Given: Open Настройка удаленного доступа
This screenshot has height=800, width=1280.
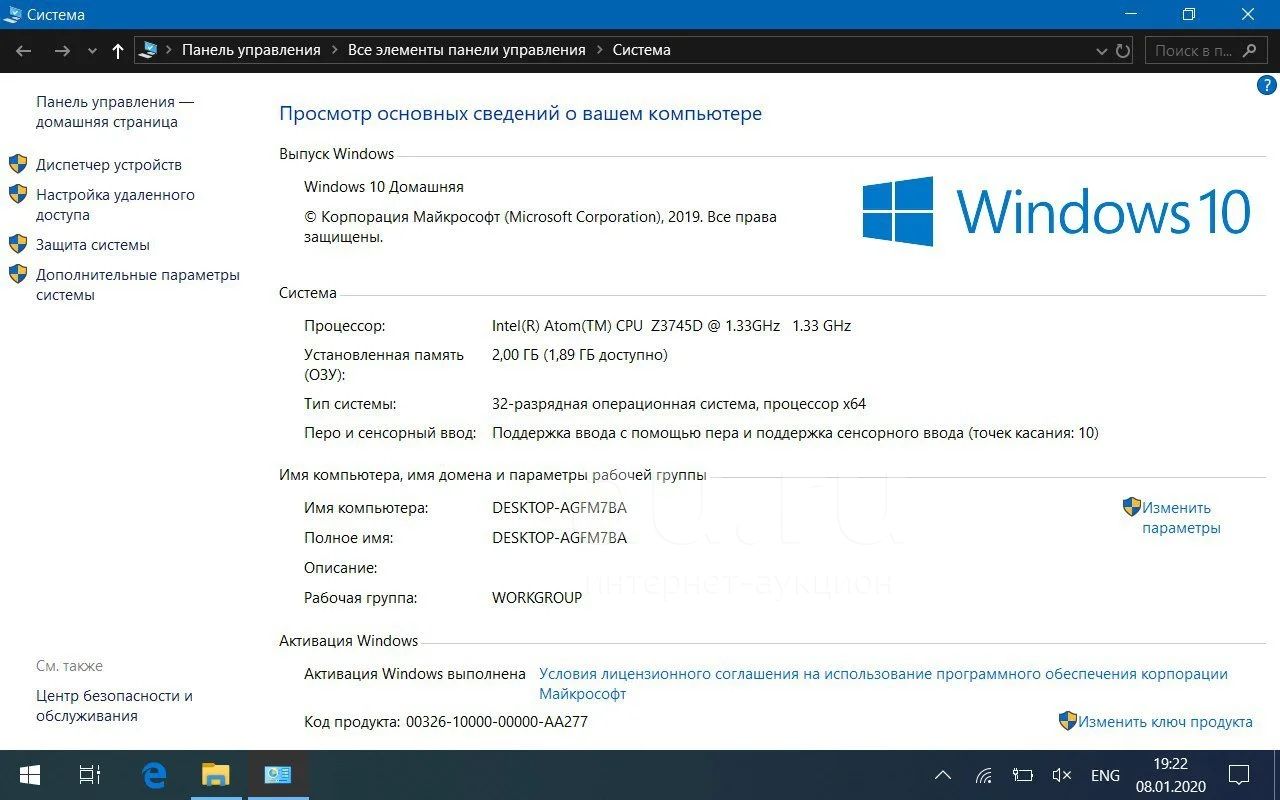Looking at the screenshot, I should coord(114,205).
